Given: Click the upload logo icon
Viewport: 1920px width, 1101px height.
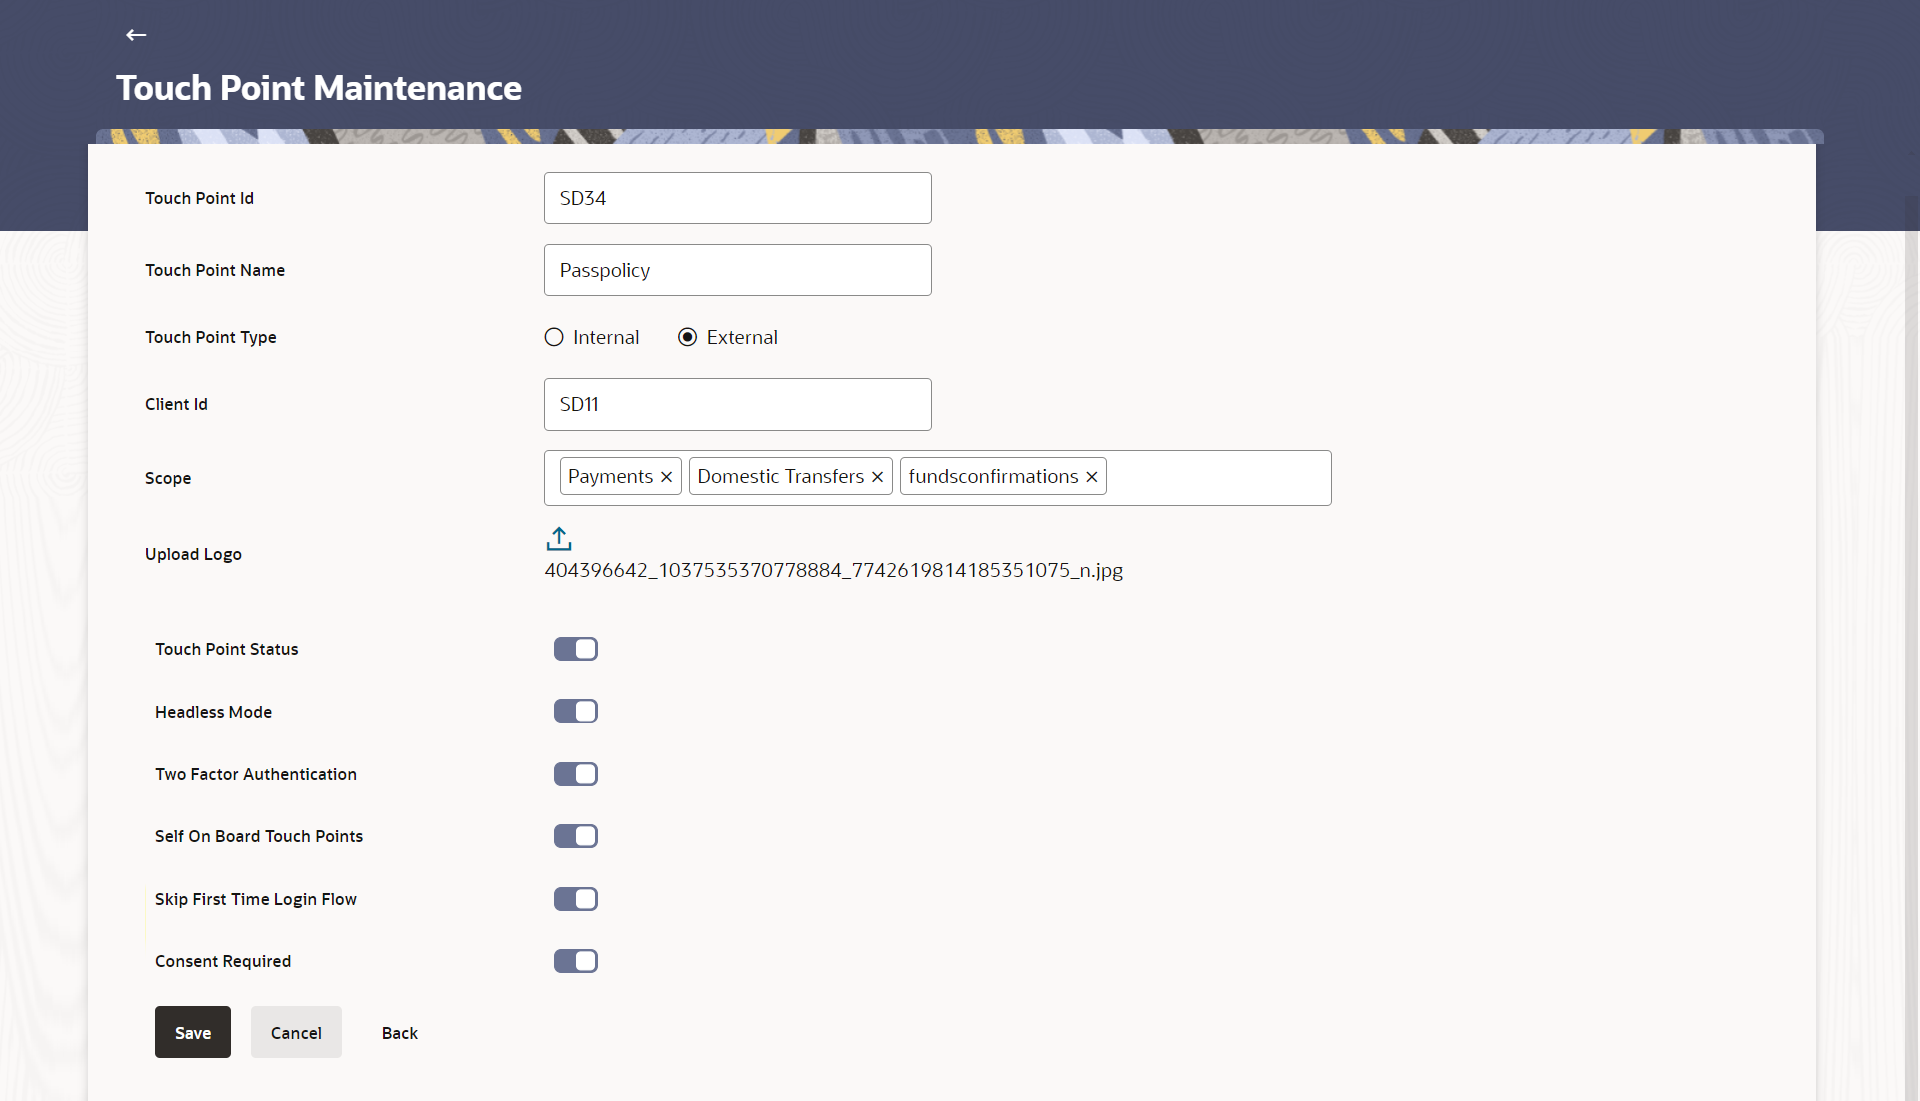Looking at the screenshot, I should [559, 539].
